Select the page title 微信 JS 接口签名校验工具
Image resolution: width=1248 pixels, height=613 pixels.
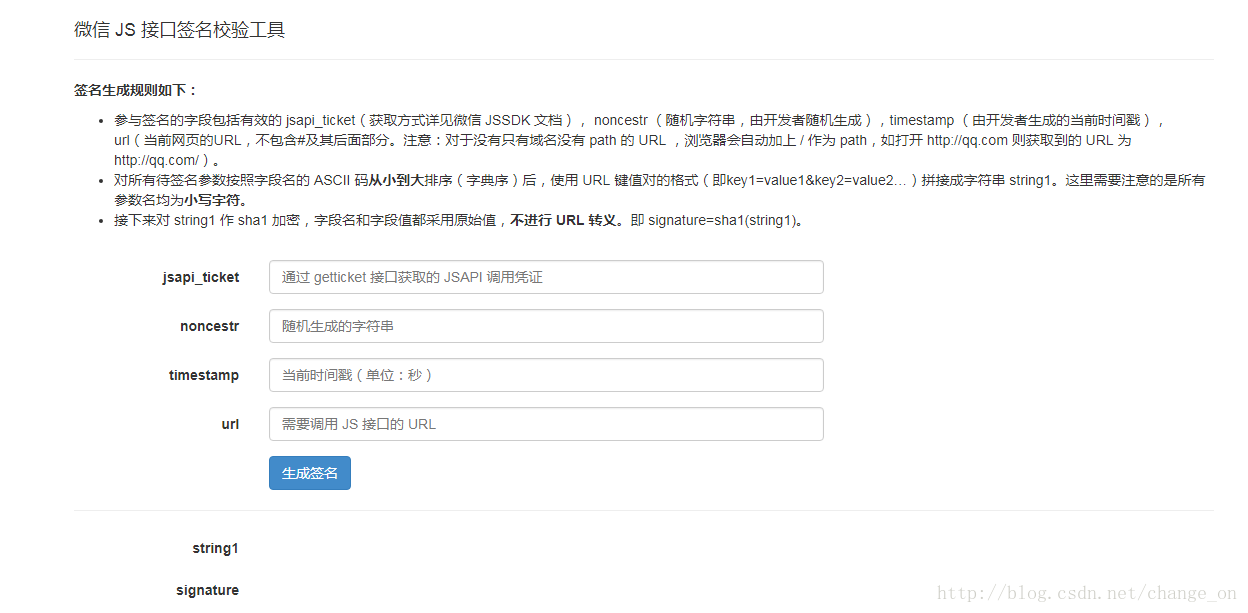pos(176,29)
